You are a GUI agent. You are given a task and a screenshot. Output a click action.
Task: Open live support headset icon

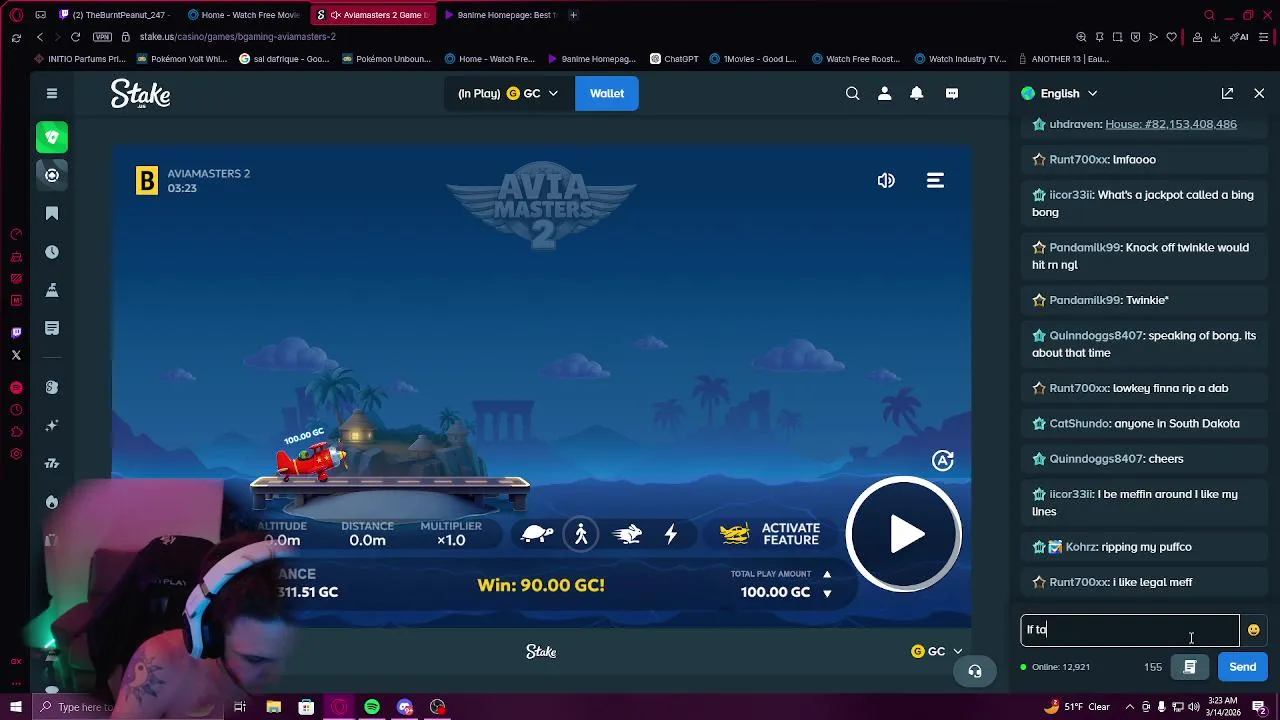(x=975, y=671)
